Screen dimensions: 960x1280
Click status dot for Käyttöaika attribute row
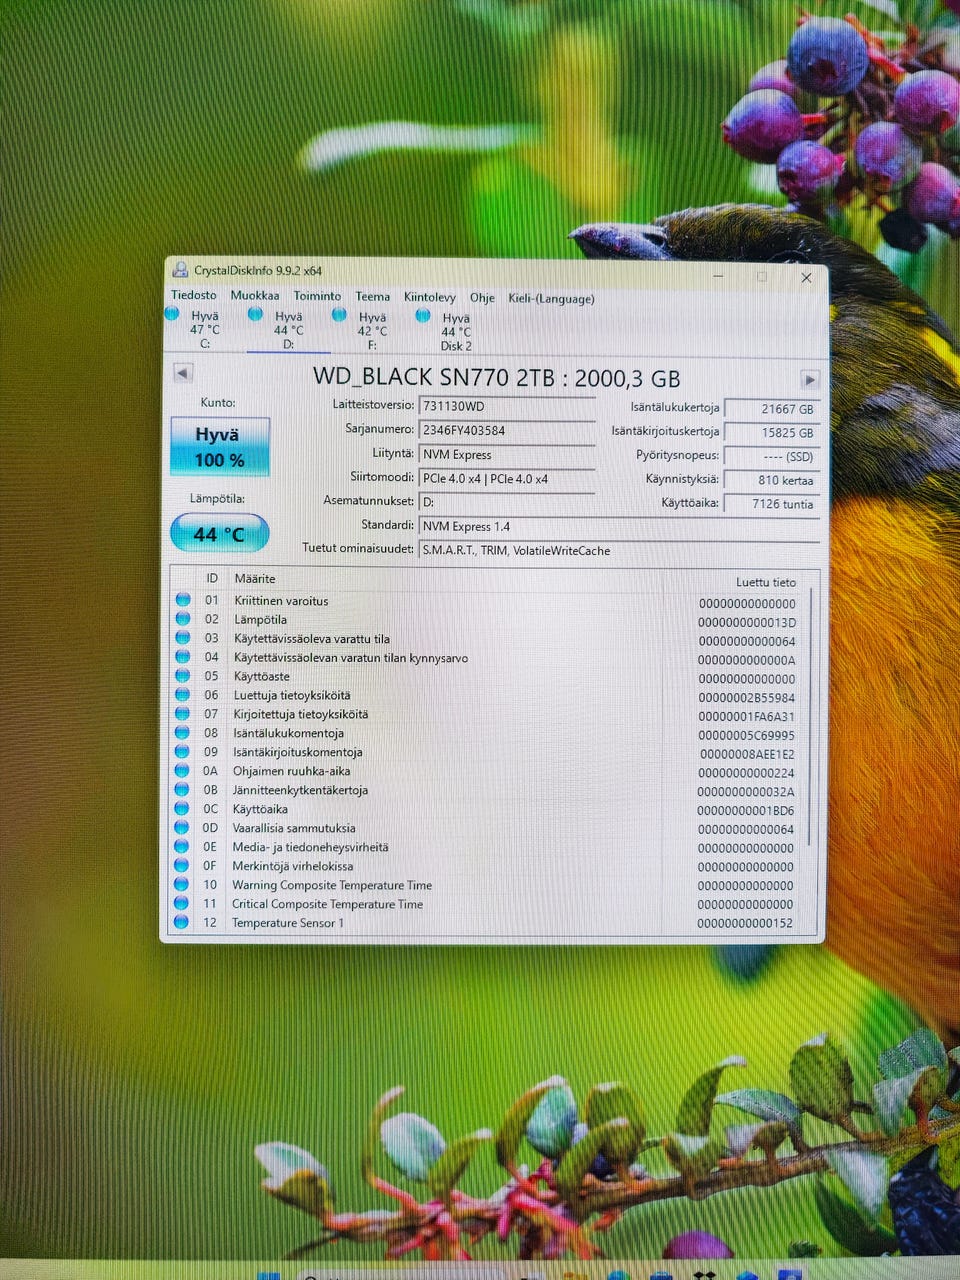click(182, 809)
